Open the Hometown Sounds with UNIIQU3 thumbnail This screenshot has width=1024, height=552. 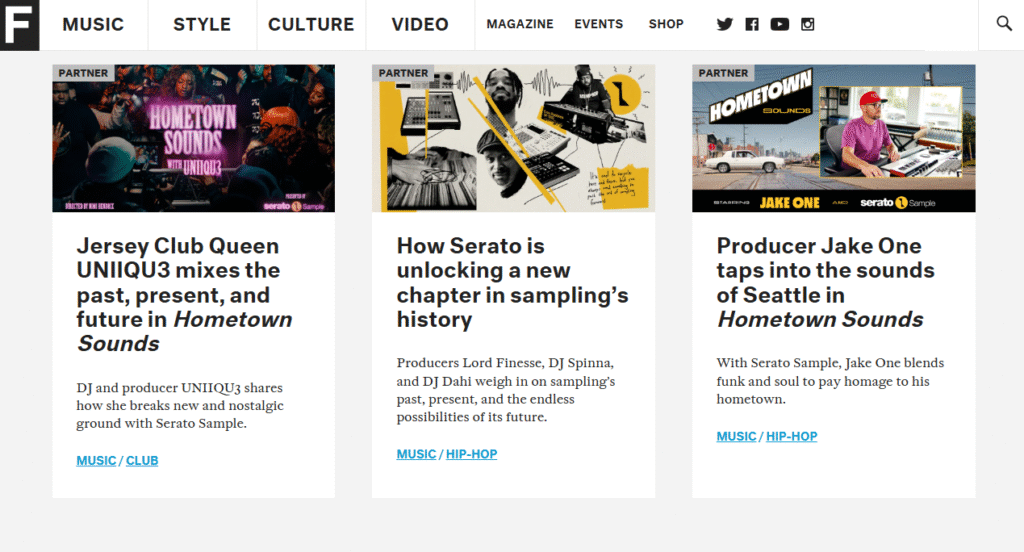pos(193,138)
